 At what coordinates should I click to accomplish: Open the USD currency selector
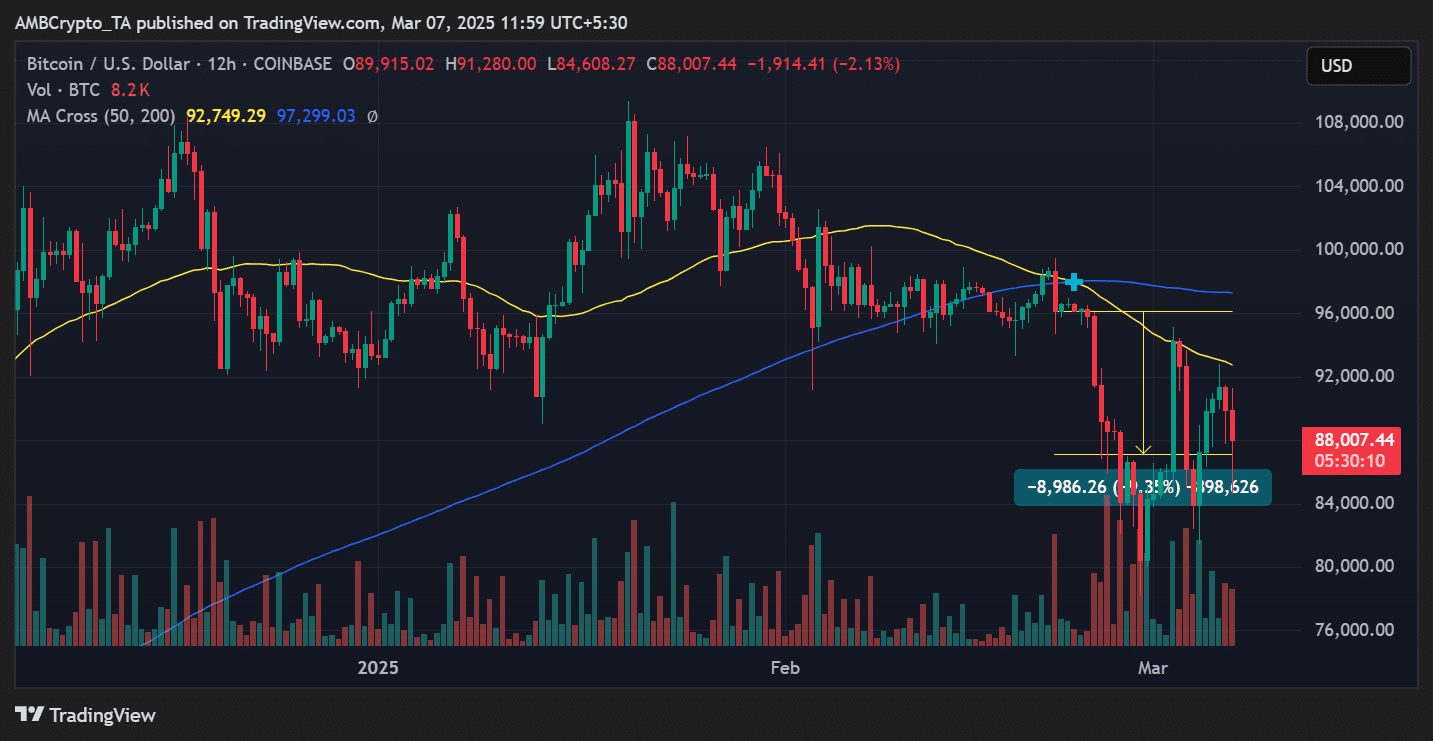[1358, 66]
